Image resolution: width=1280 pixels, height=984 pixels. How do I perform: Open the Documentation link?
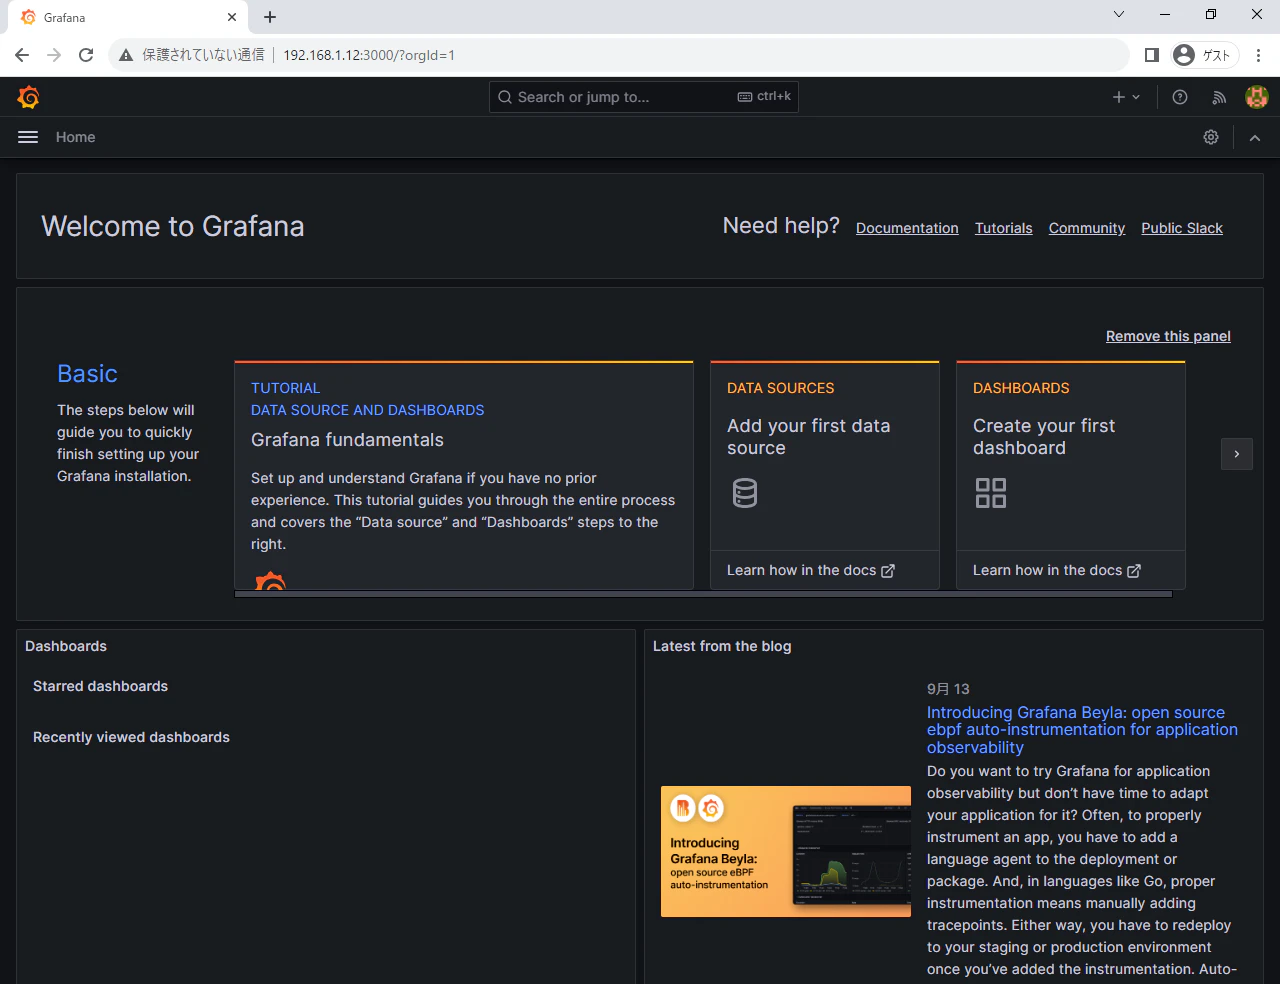(907, 228)
